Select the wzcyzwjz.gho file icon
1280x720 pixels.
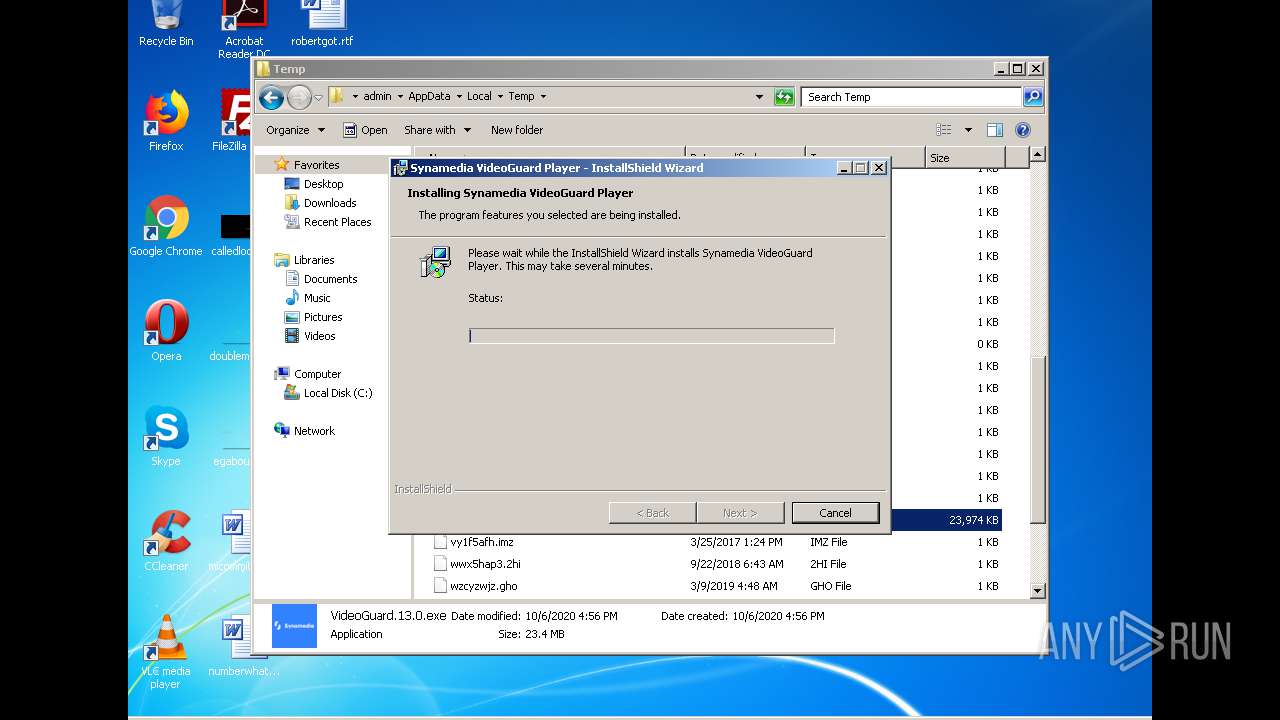(x=440, y=586)
